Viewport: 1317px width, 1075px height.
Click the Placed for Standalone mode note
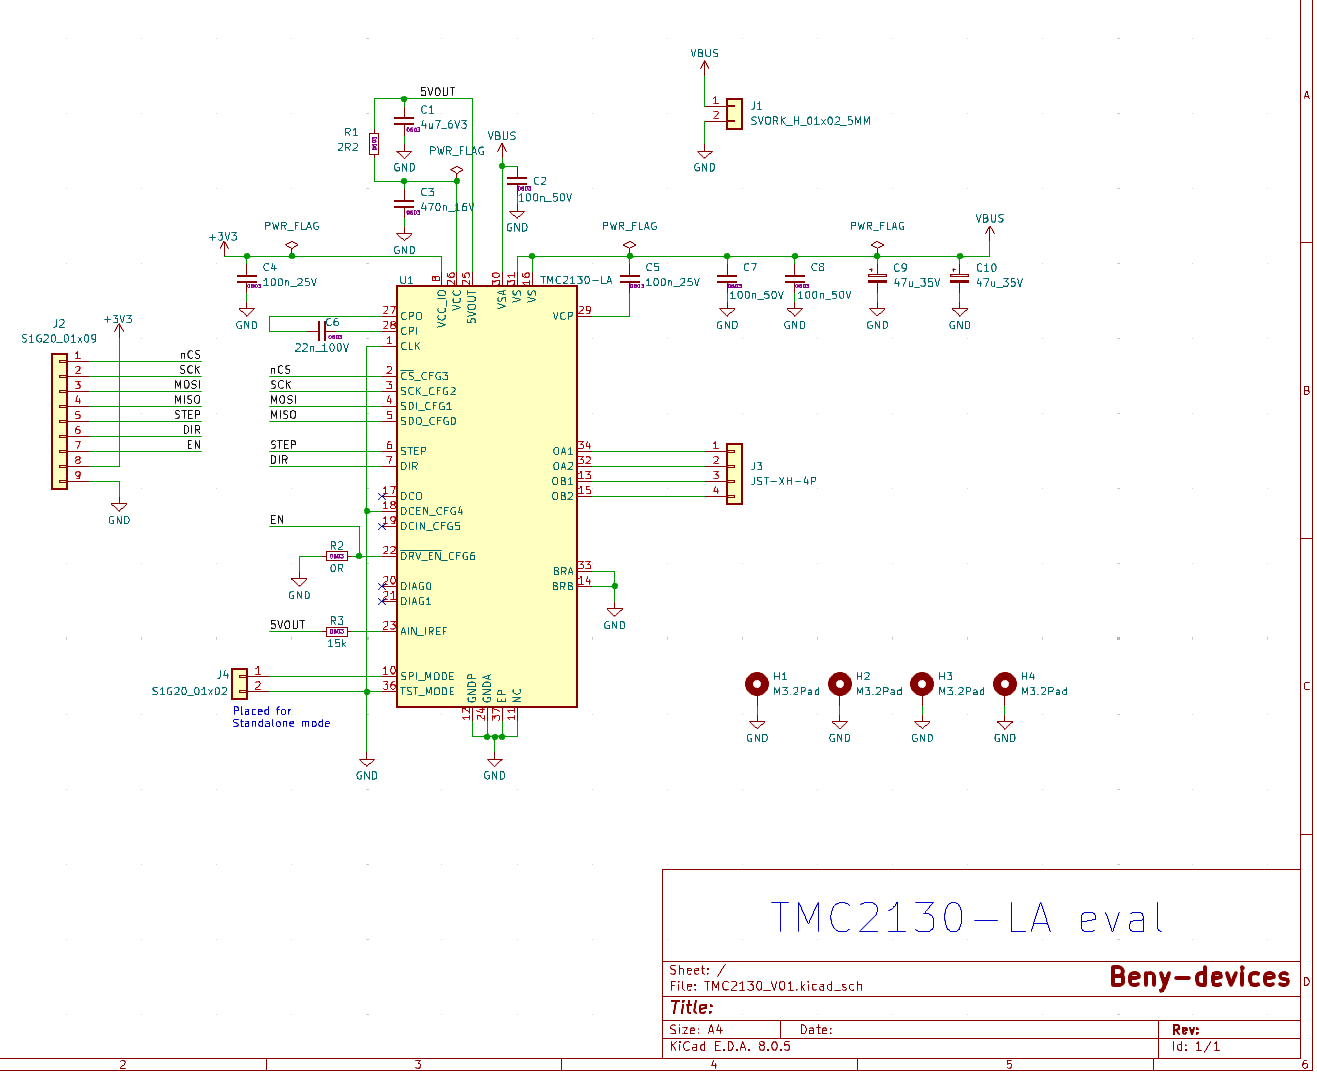click(281, 716)
